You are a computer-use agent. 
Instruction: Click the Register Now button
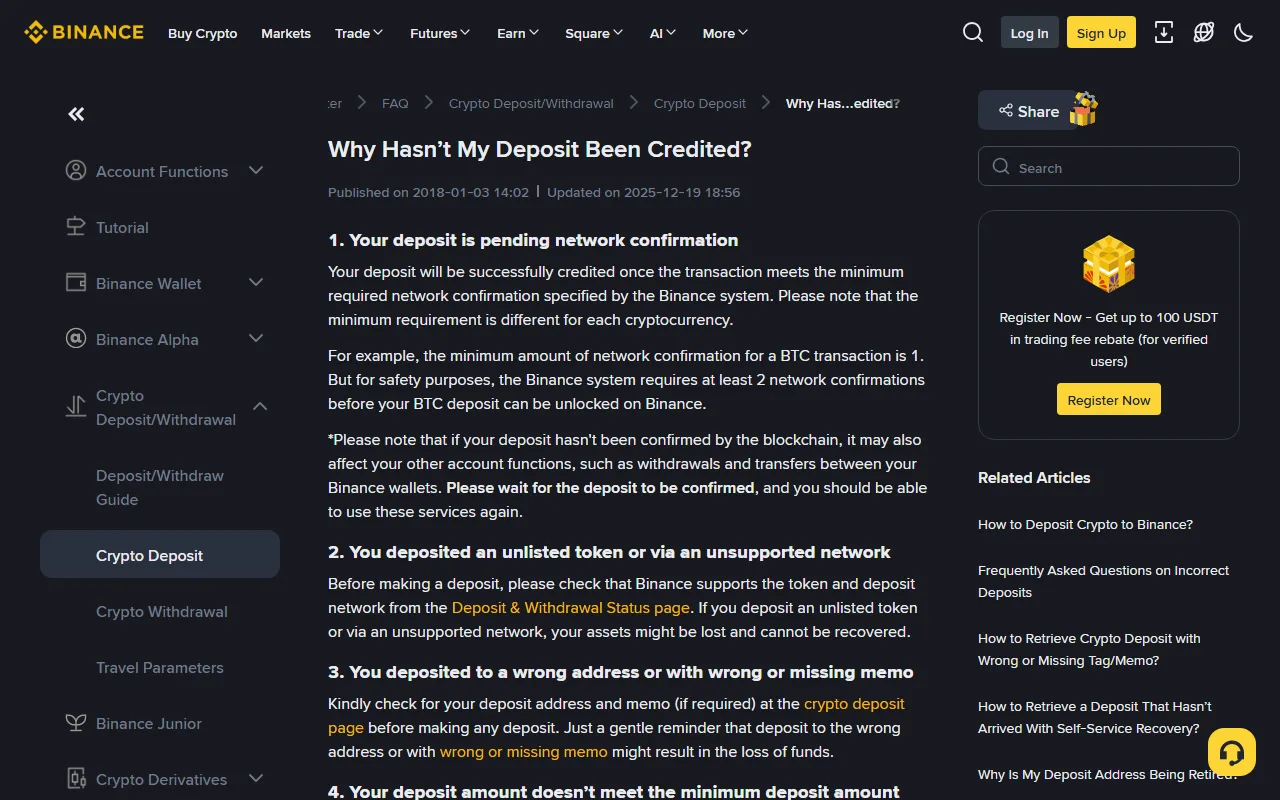click(x=1109, y=399)
